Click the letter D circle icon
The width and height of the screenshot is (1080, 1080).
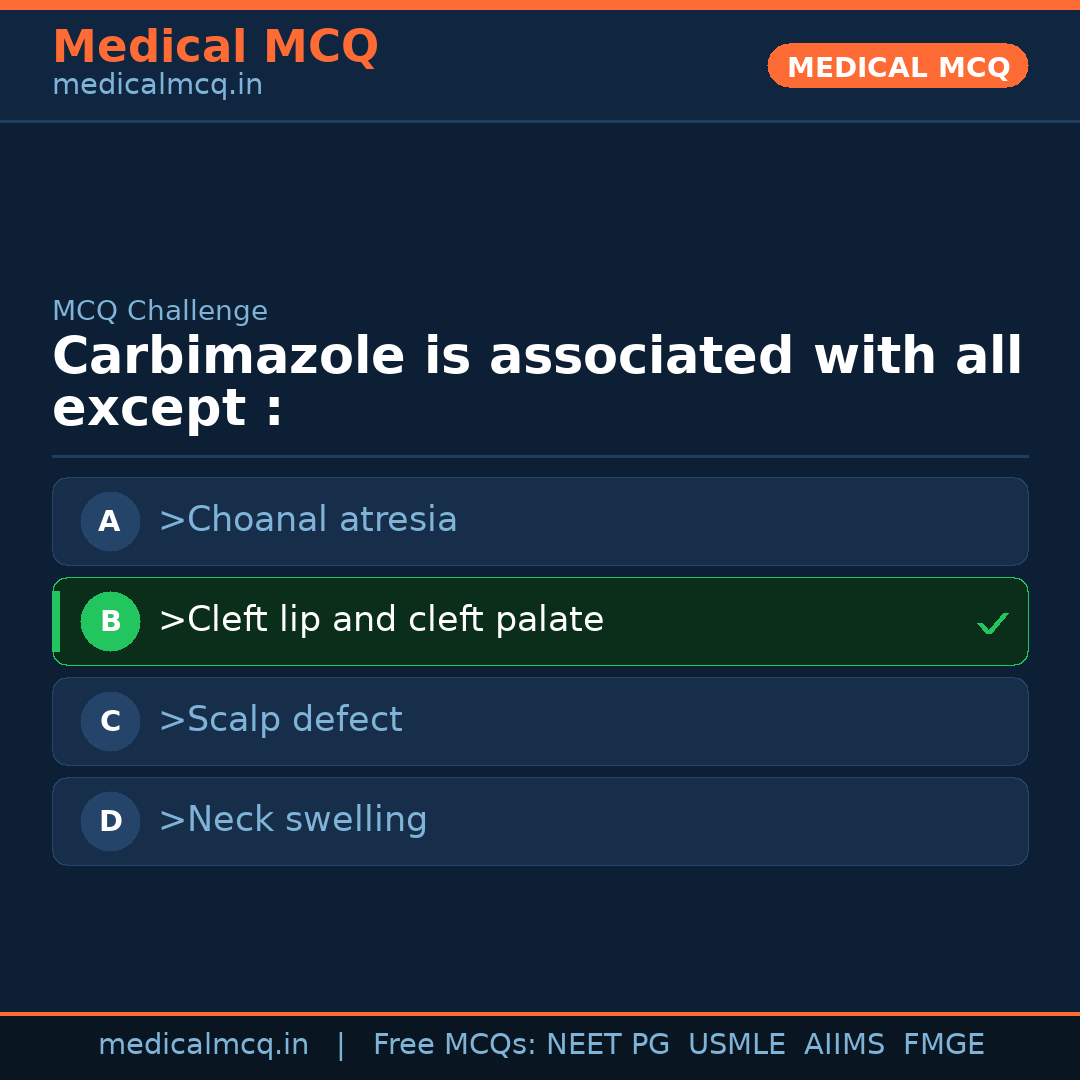[x=110, y=821]
